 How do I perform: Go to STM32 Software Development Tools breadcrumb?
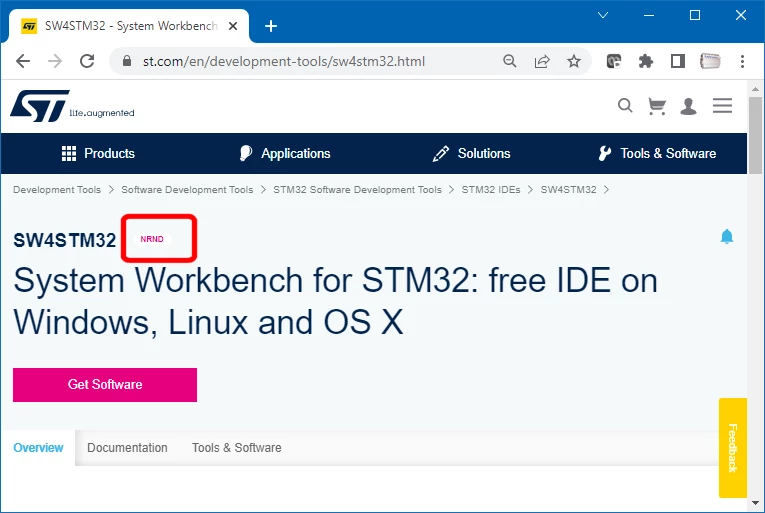coord(357,189)
